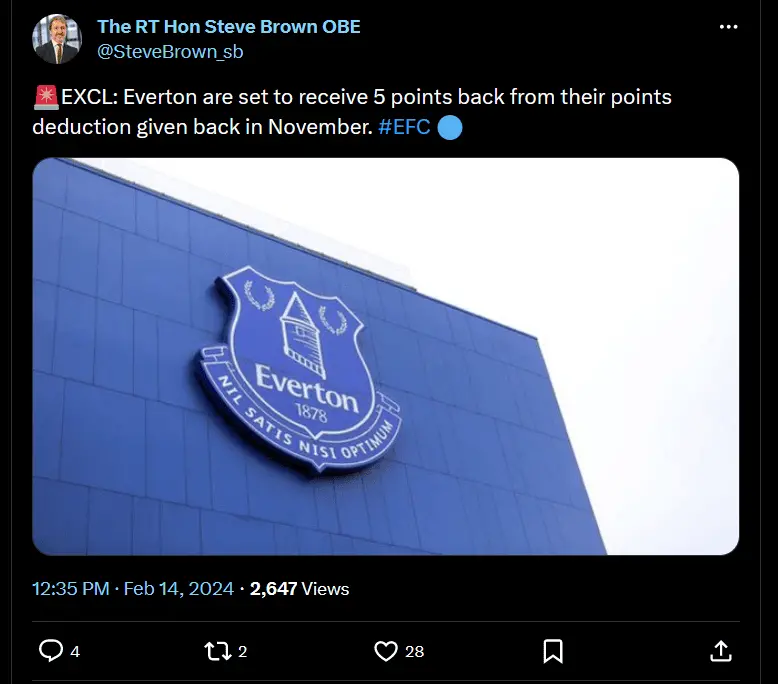Click the reply speech bubble icon

coord(50,651)
